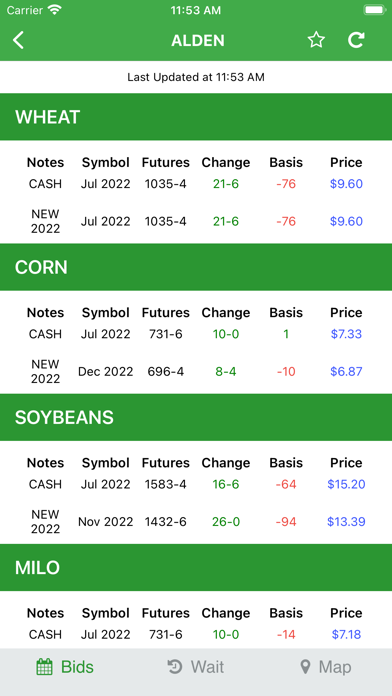Open the Map tab
392x696 pixels.
coord(325,667)
